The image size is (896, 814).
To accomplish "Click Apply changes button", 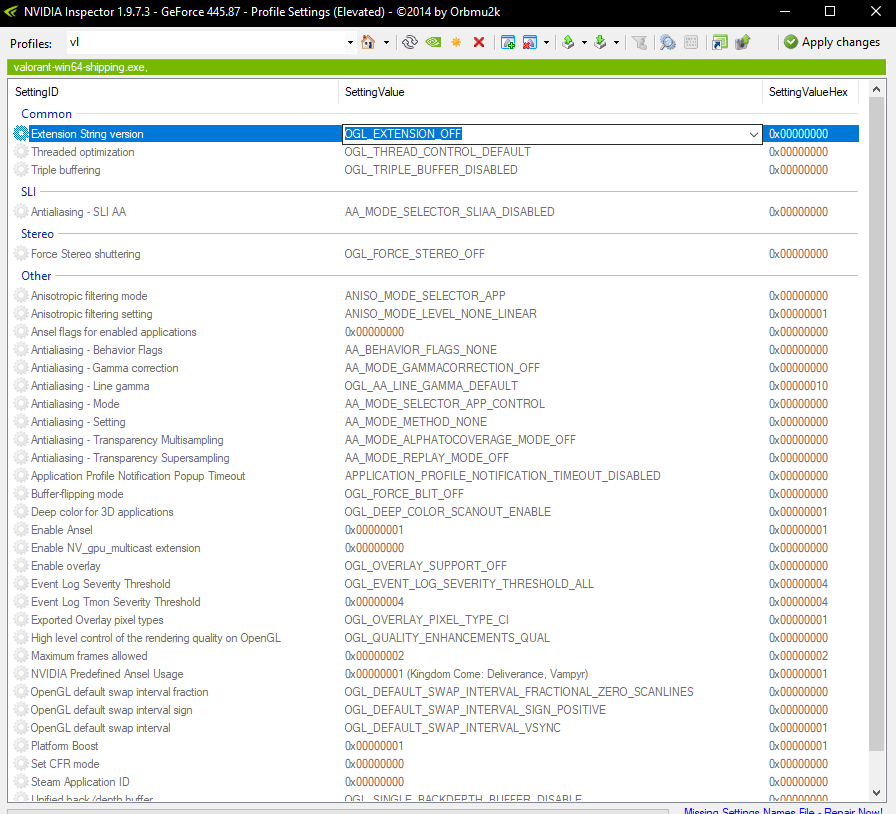I will coord(832,42).
